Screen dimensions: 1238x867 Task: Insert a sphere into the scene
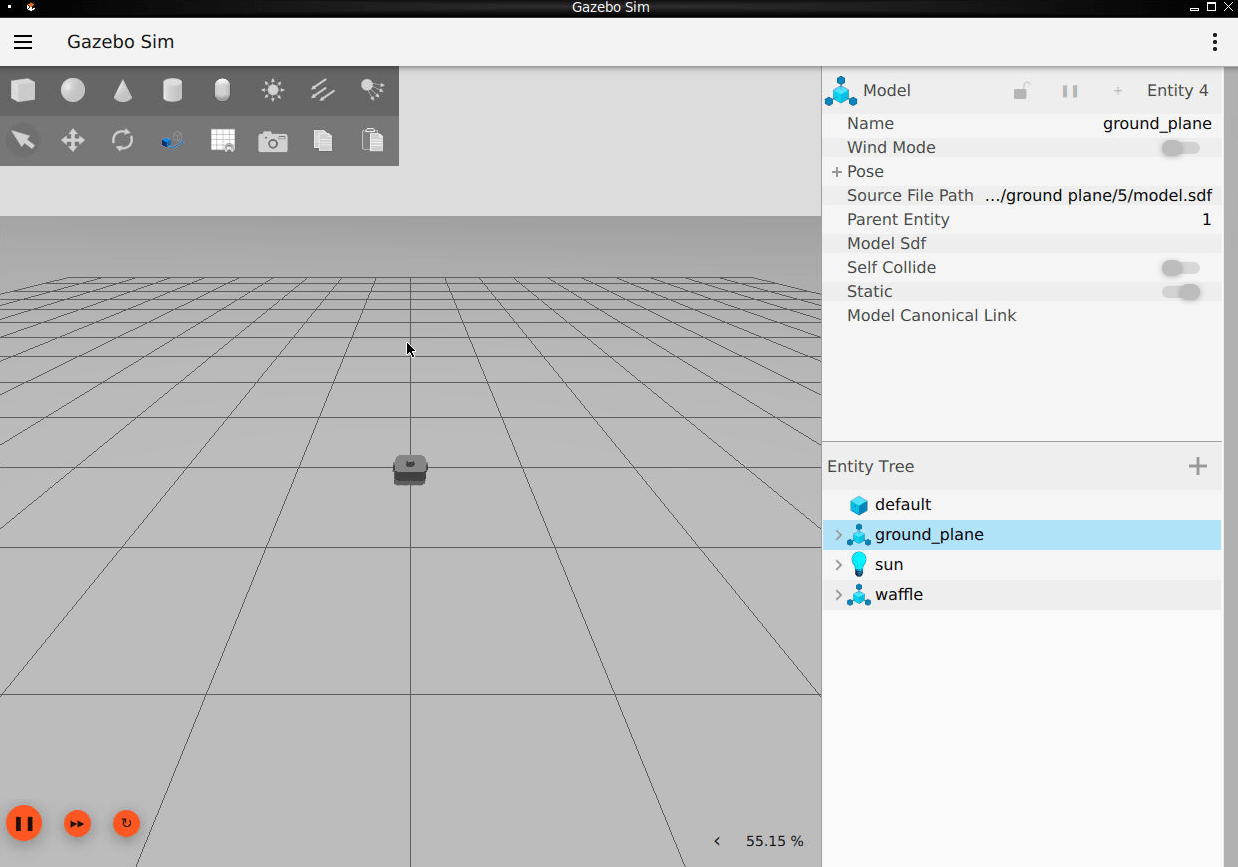click(x=72, y=90)
